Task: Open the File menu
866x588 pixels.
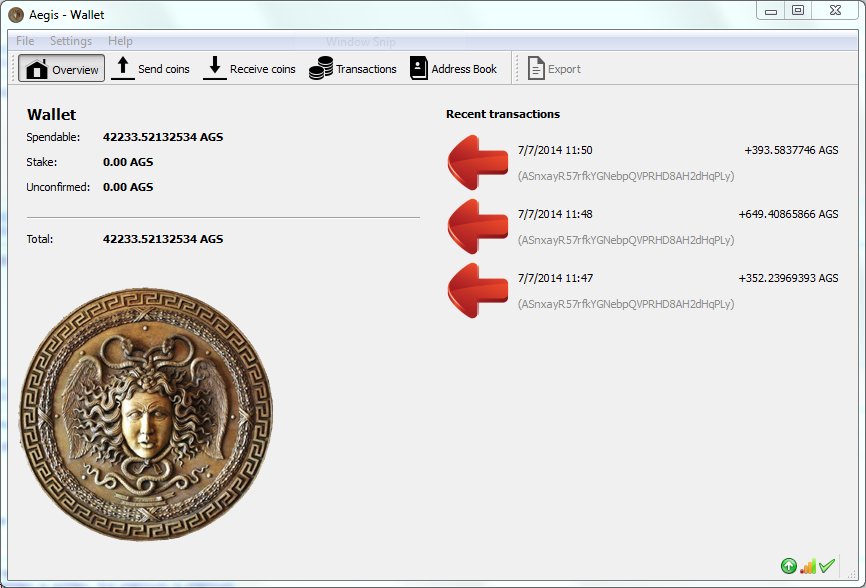Action: point(25,41)
